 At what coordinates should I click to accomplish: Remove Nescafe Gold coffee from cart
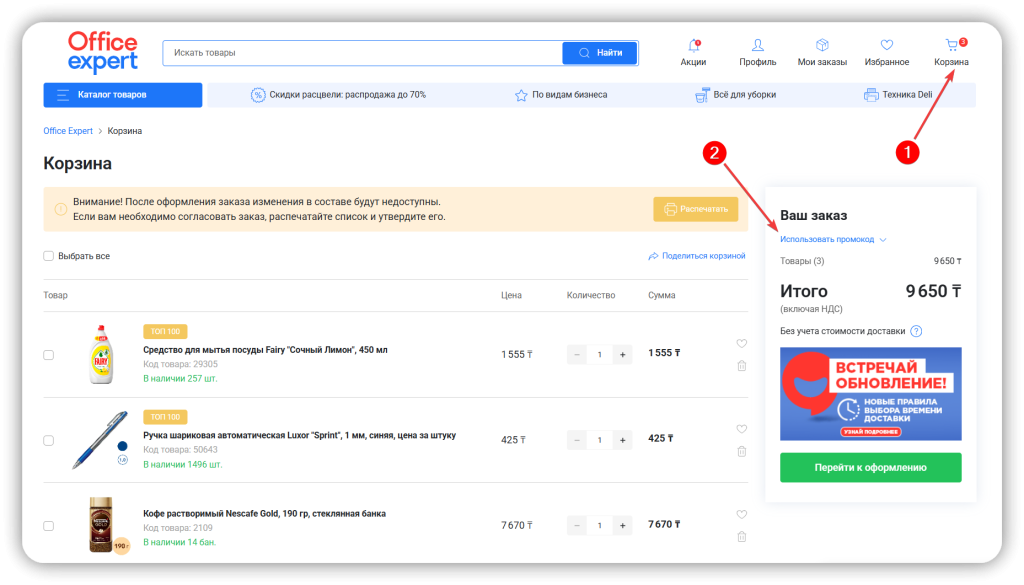(741, 537)
